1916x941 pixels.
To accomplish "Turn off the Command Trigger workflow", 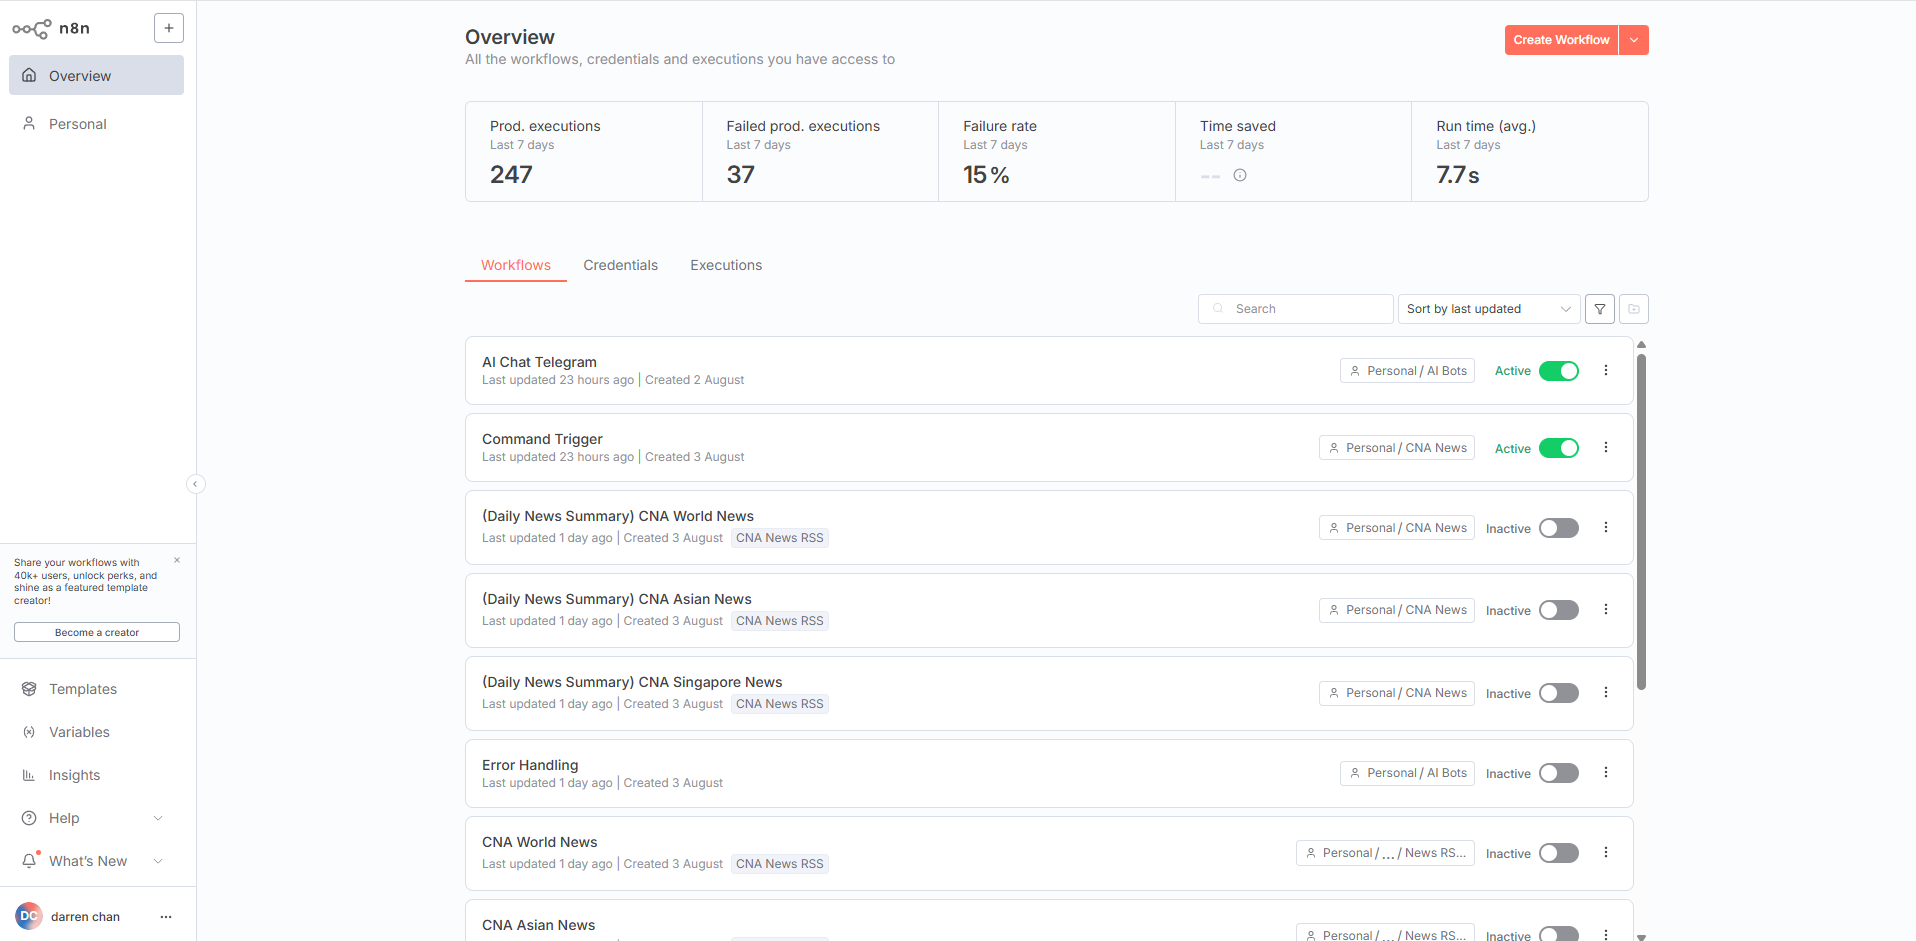I will tap(1558, 448).
